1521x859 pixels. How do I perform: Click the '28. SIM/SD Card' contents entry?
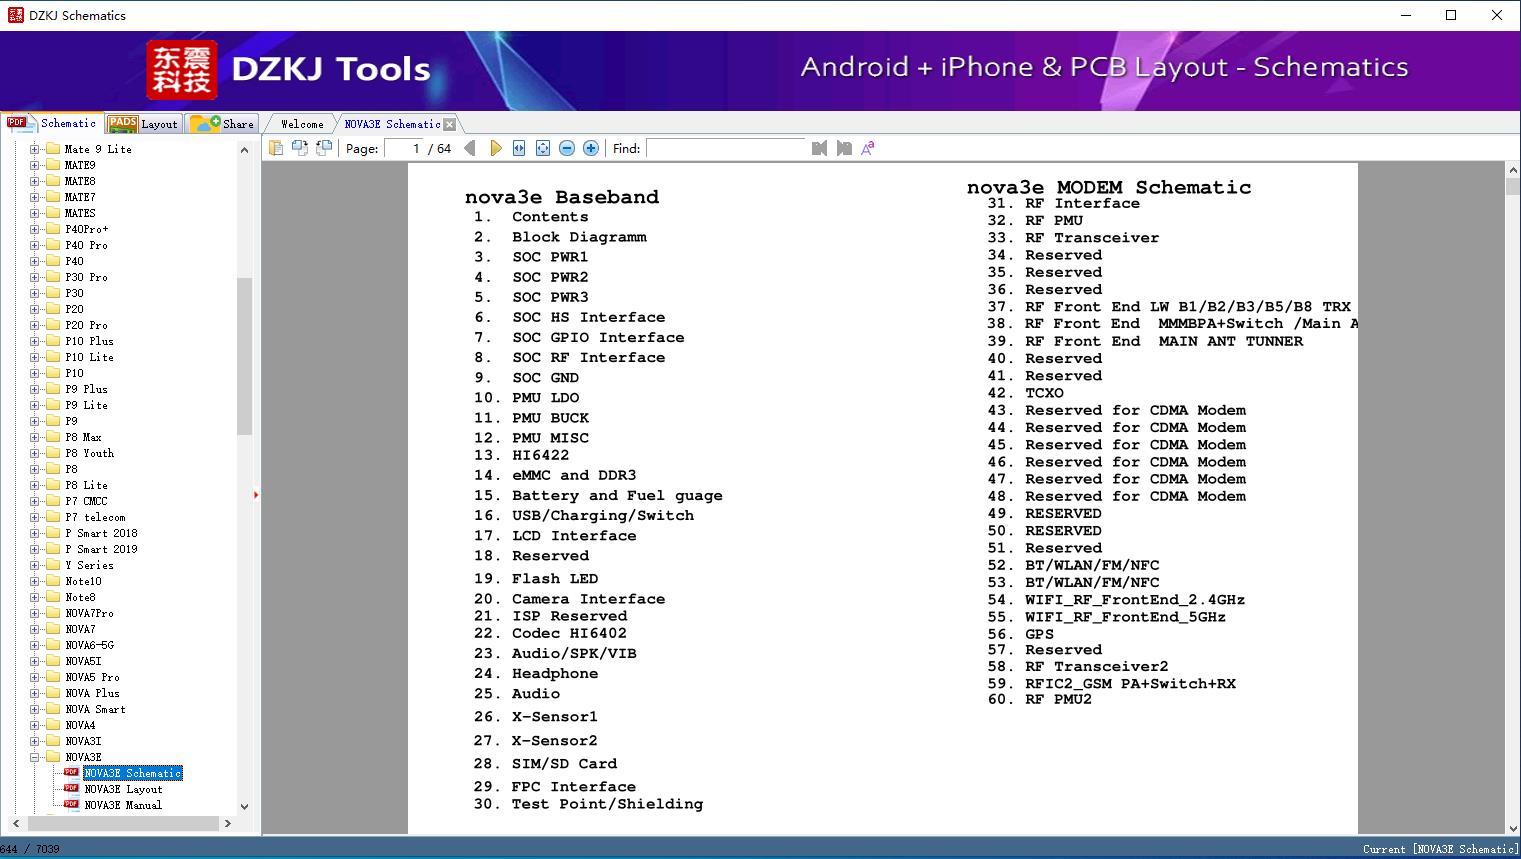[x=546, y=763]
